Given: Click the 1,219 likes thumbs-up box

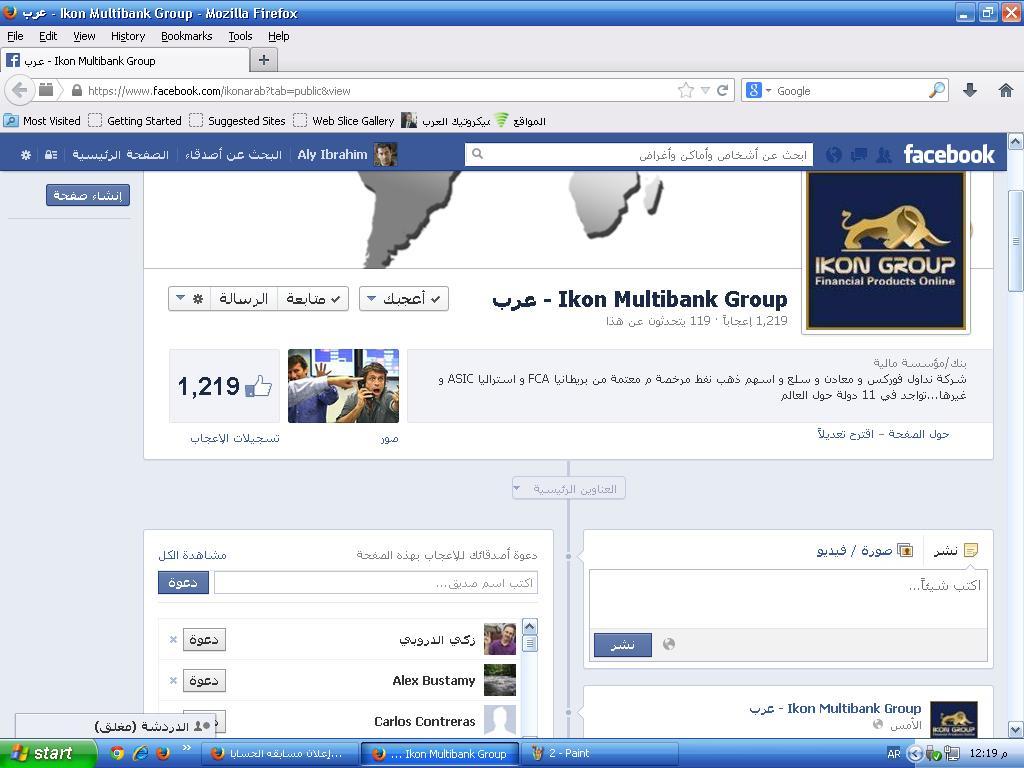Looking at the screenshot, I should (224, 386).
